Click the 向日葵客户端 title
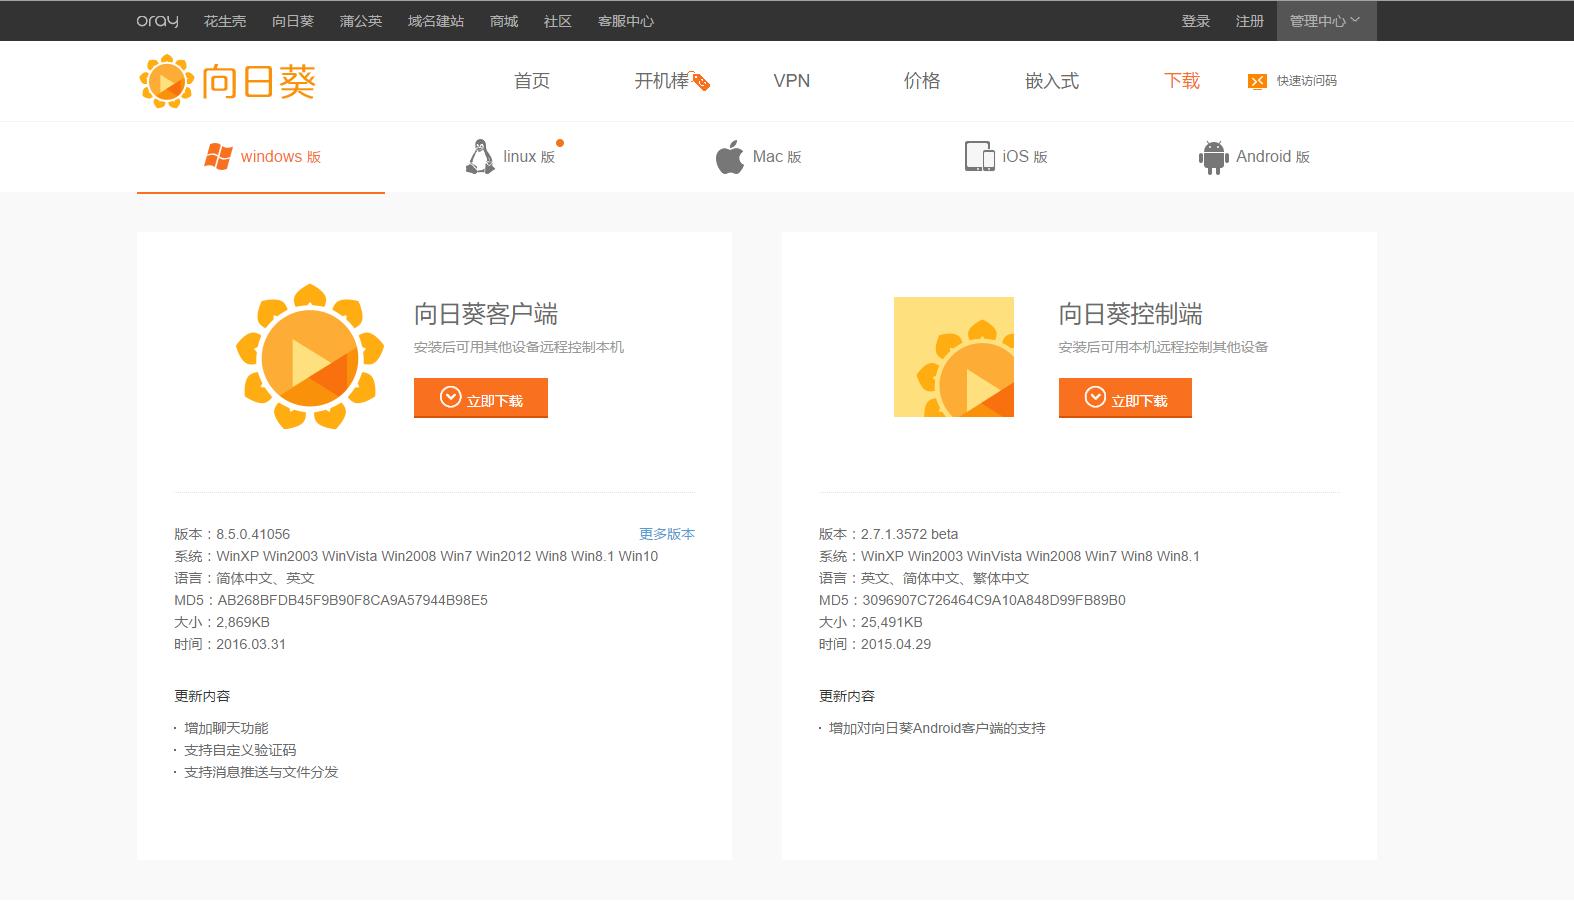Viewport: 1574px width, 921px height. click(x=486, y=314)
